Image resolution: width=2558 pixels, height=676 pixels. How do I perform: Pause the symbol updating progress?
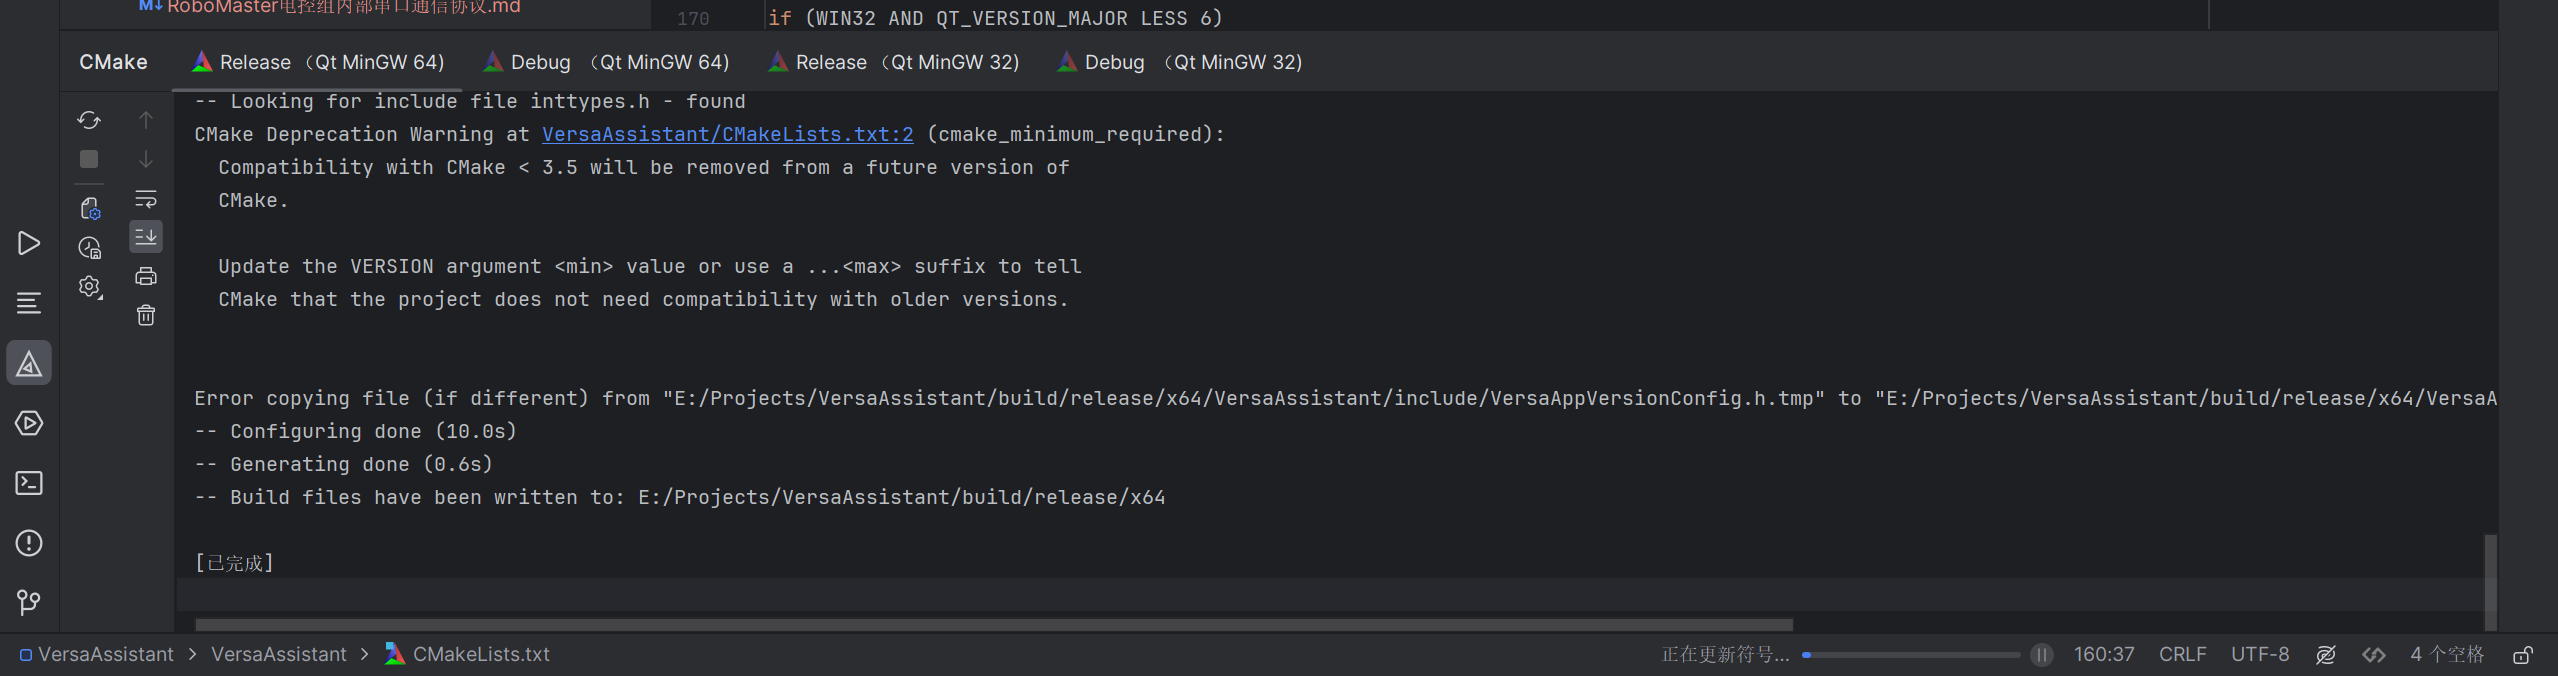pyautogui.click(x=2042, y=655)
